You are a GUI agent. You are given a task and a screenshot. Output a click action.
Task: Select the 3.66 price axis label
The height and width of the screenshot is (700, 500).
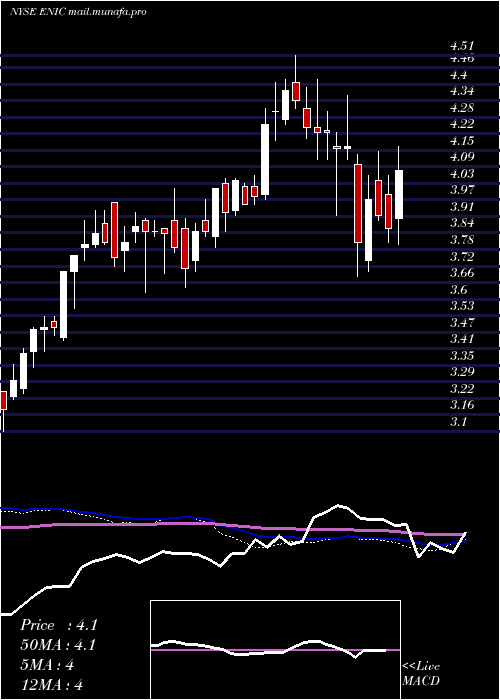click(x=462, y=273)
